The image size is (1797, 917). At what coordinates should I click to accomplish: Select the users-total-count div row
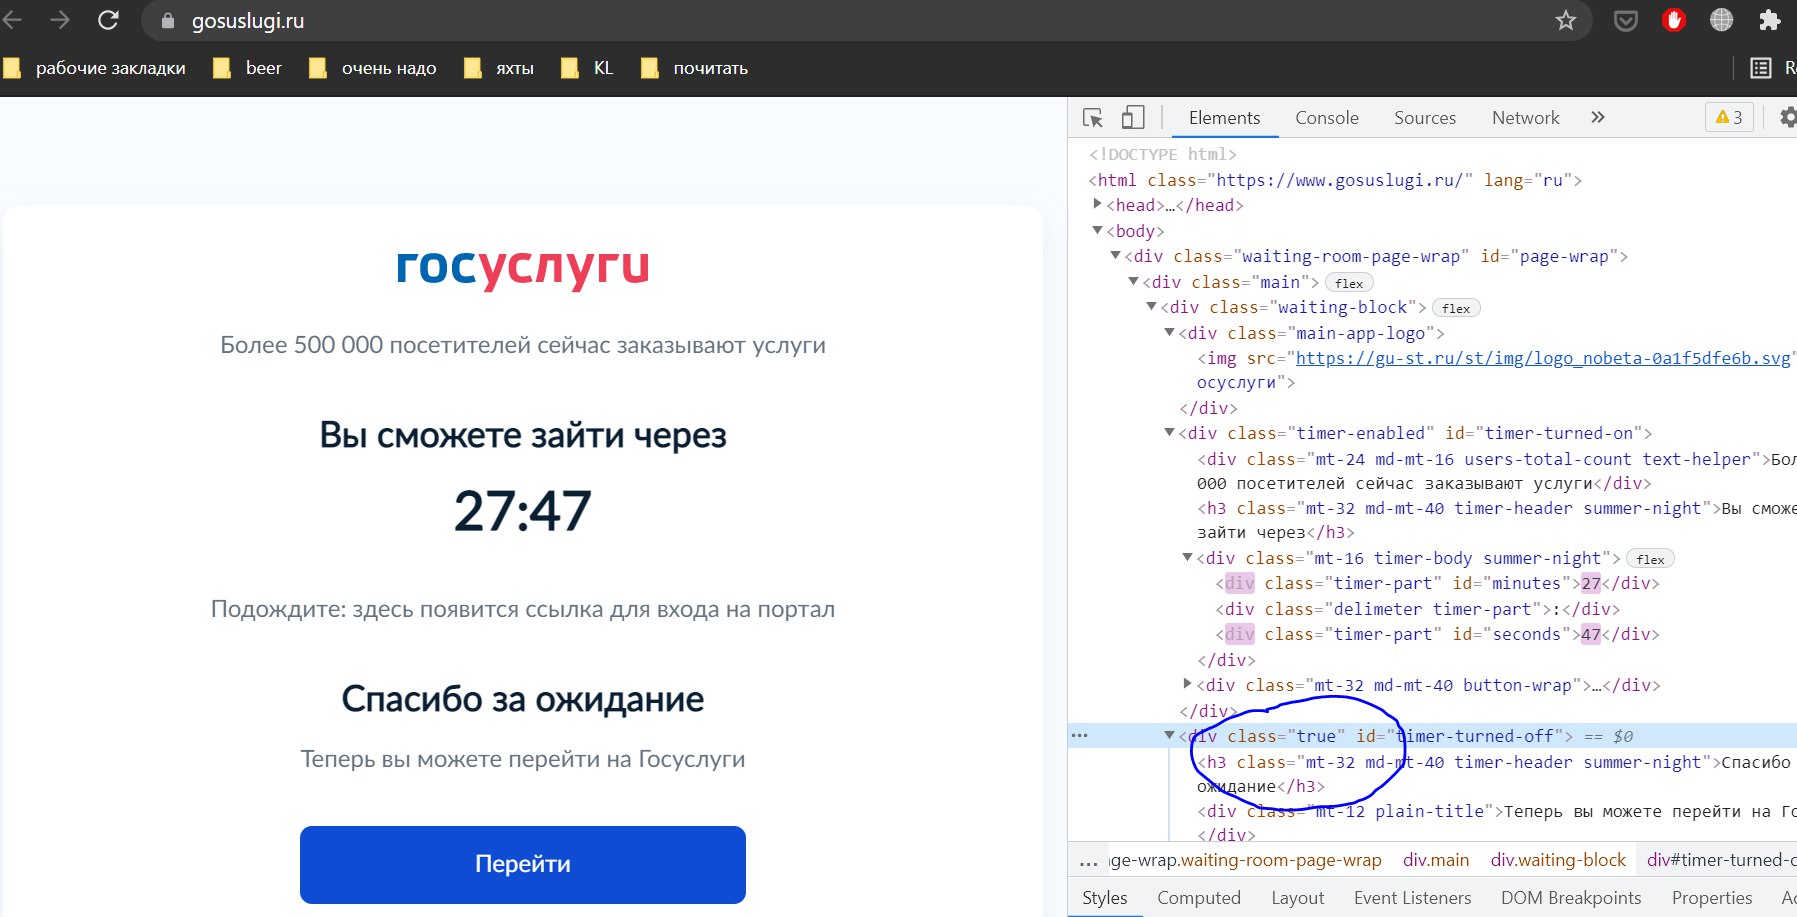(1496, 471)
